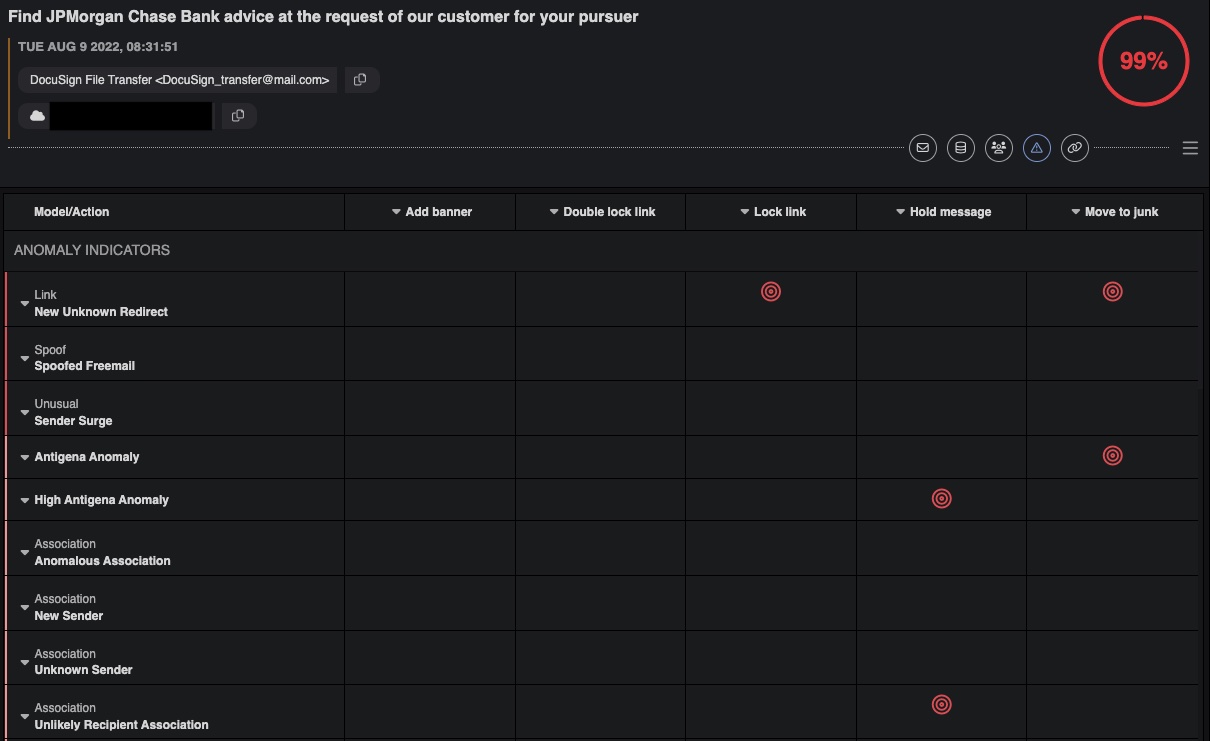Select the Unknown Sender label
1210x741 pixels.
(x=84, y=670)
